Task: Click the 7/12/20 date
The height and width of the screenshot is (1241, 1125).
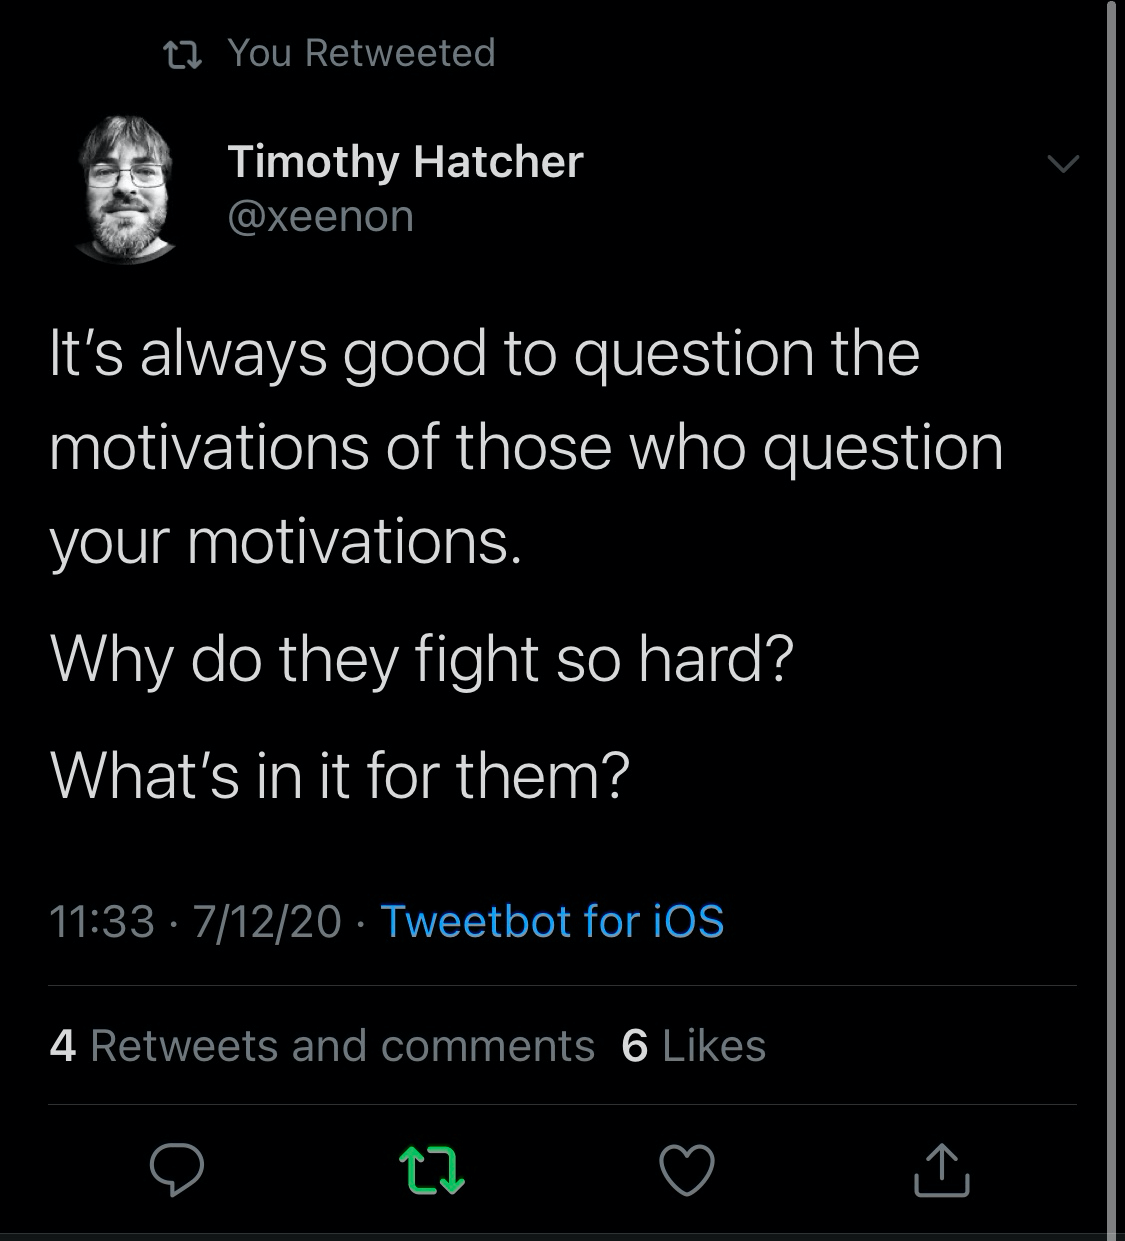Action: (267, 921)
